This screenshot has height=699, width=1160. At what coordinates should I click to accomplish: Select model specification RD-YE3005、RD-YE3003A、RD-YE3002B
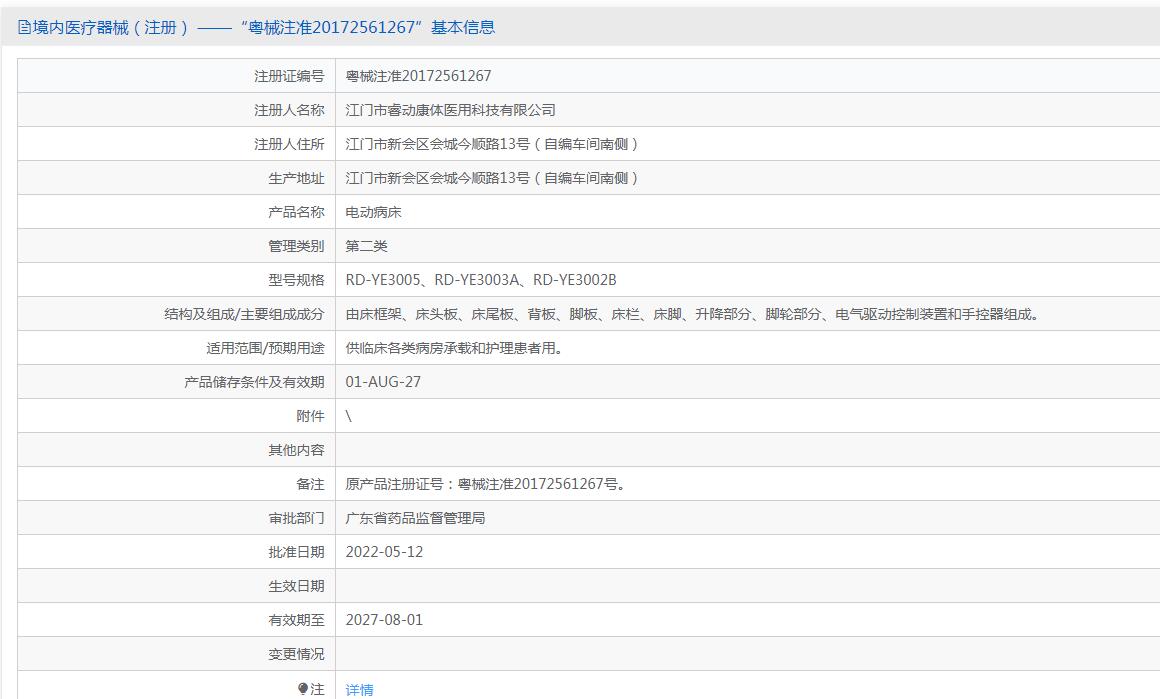click(x=481, y=280)
